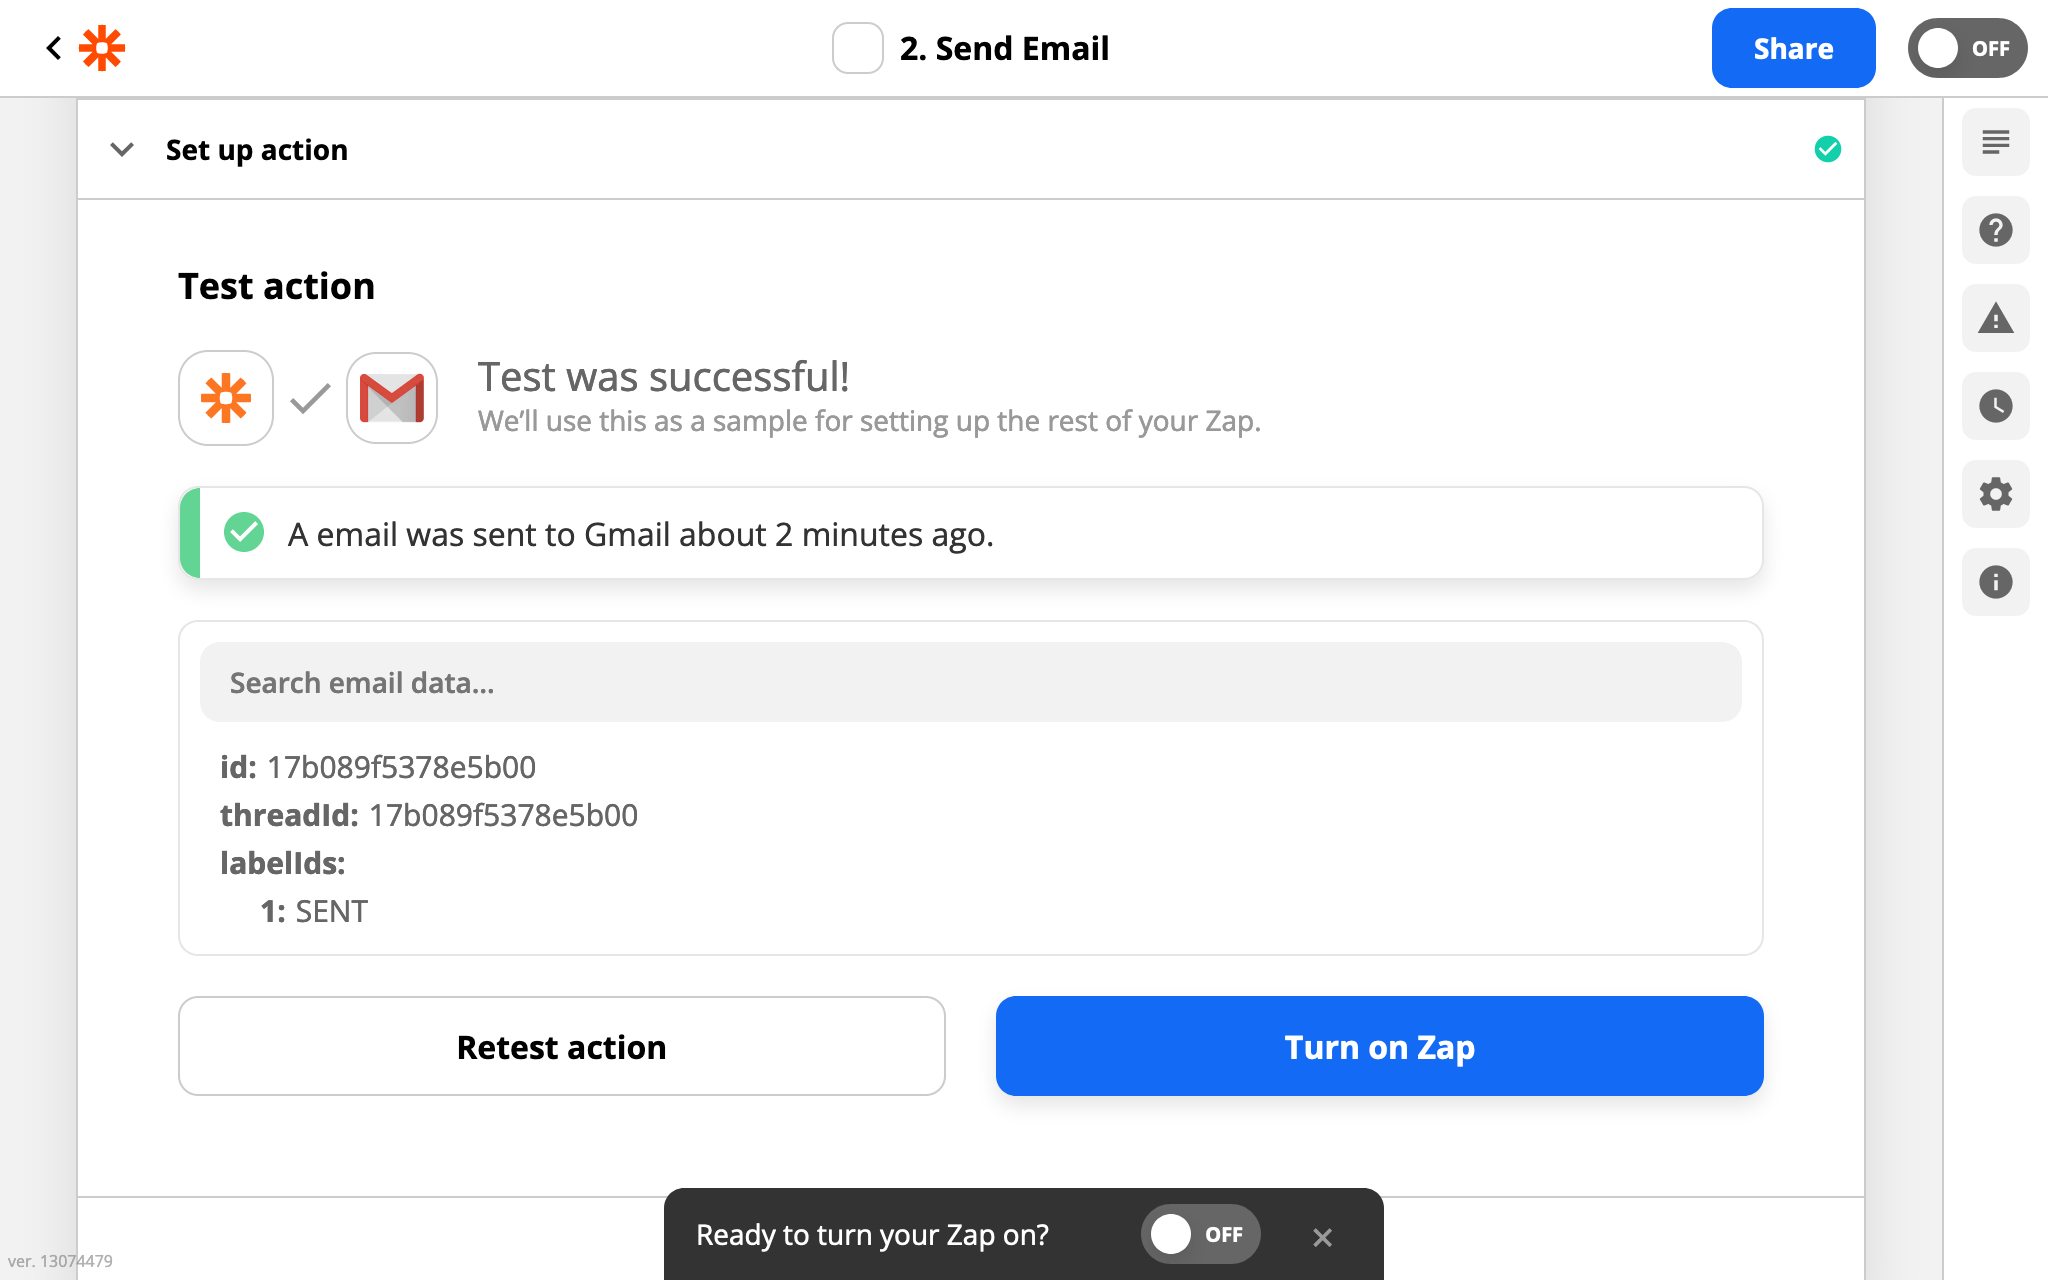This screenshot has width=2048, height=1280.
Task: Click the 'Turn on Zap' button
Action: [x=1379, y=1047]
